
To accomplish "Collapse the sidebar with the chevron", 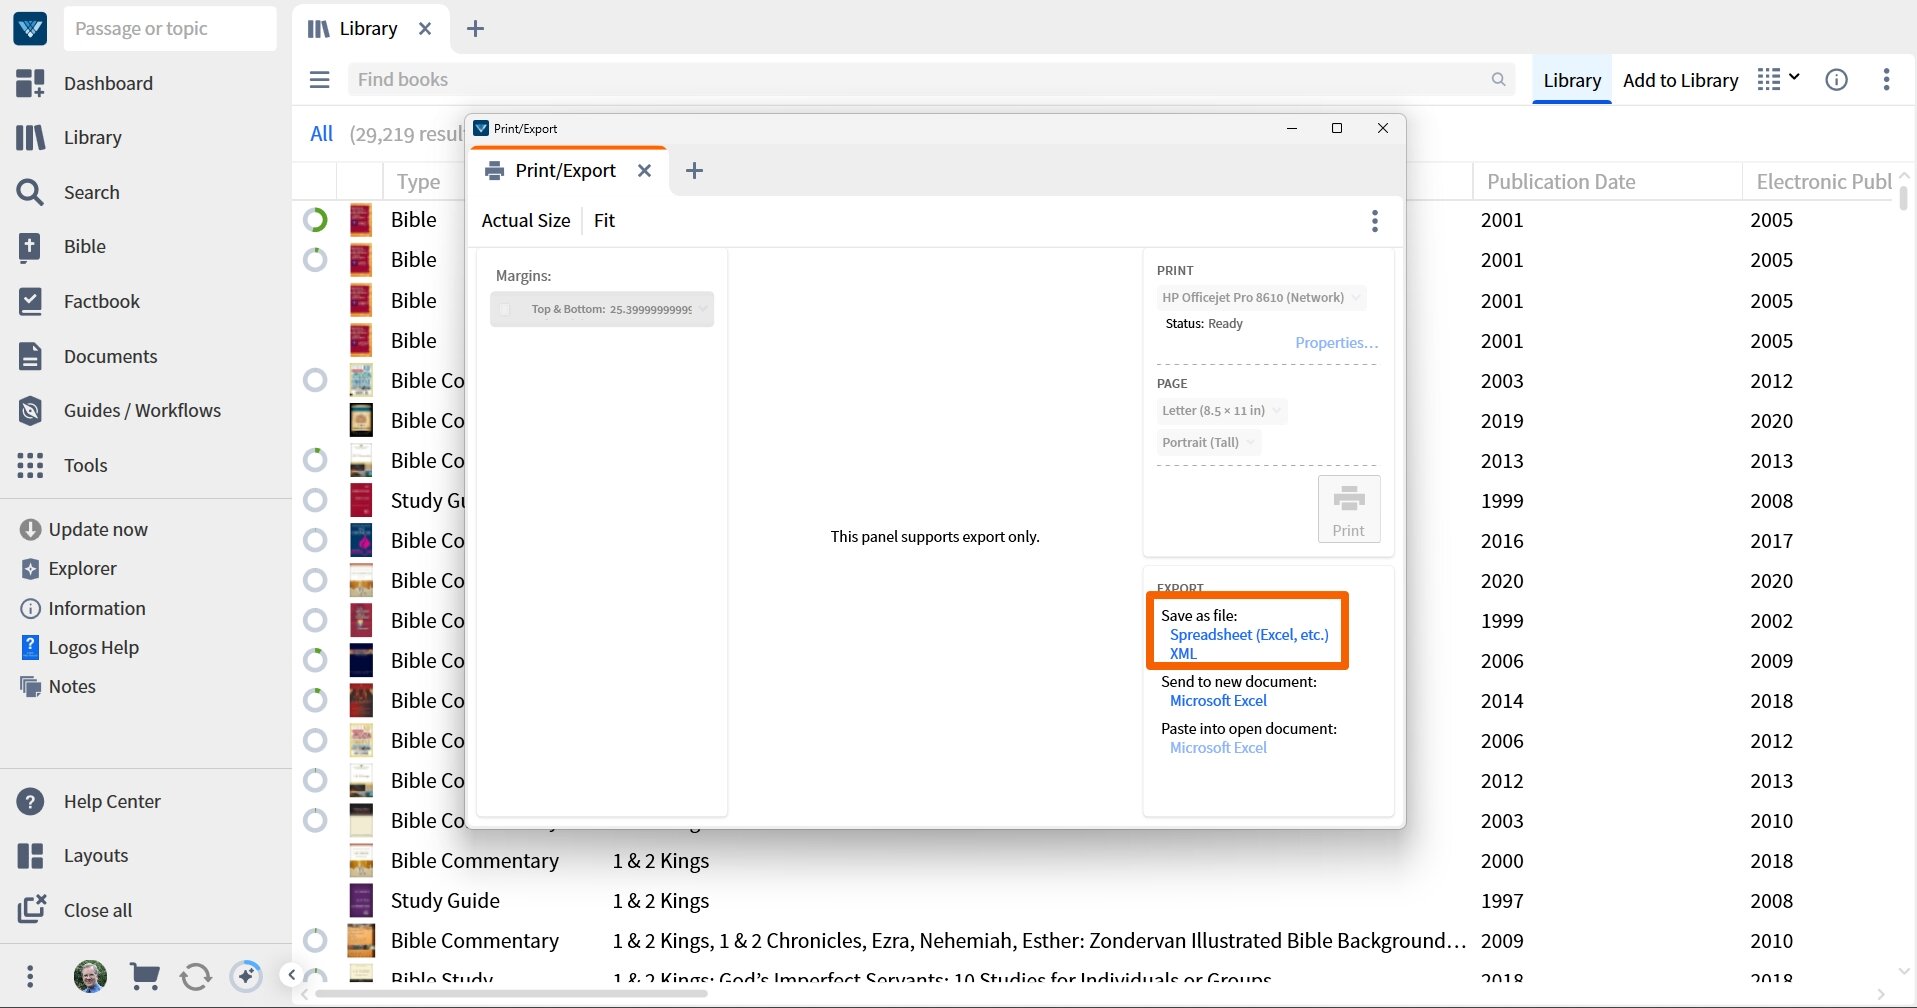I will pos(290,974).
